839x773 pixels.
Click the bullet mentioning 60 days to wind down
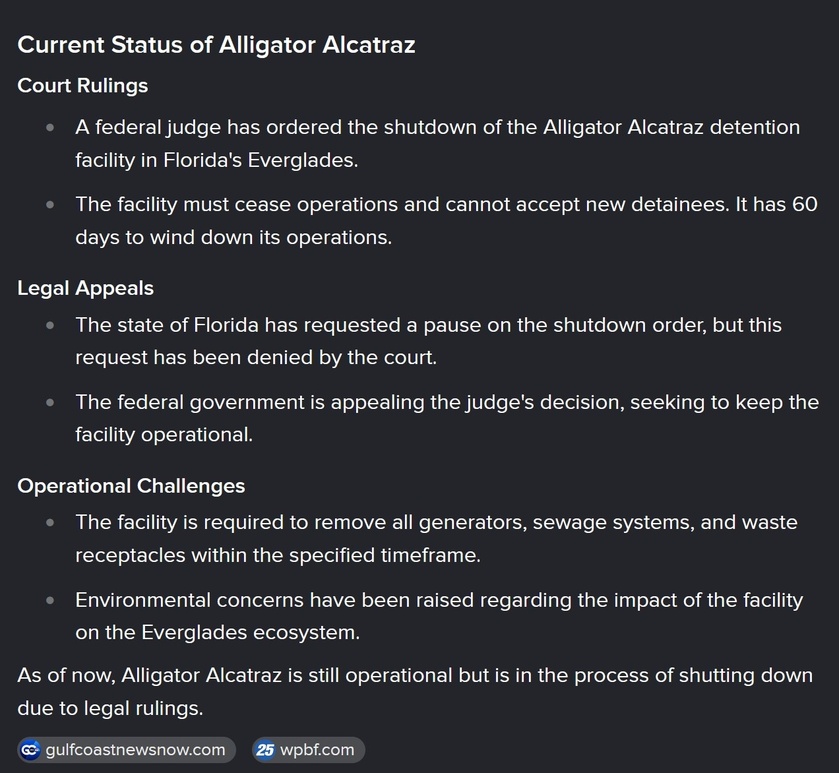pyautogui.click(x=446, y=220)
